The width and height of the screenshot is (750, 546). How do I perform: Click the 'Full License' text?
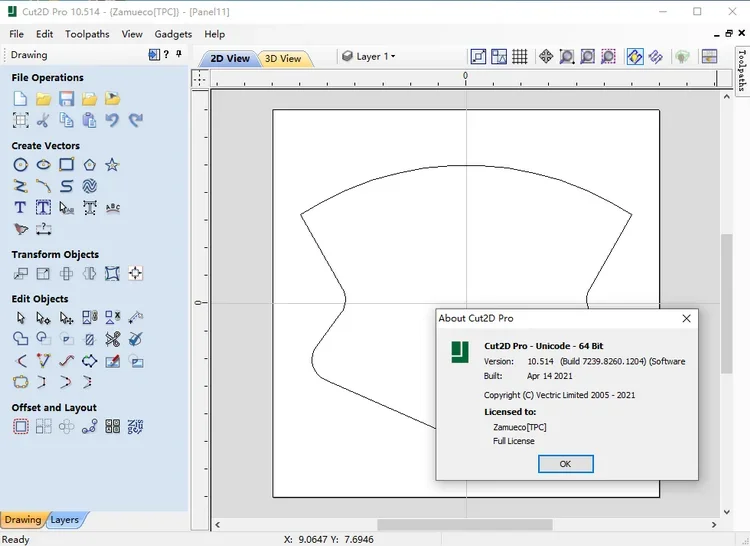514,441
